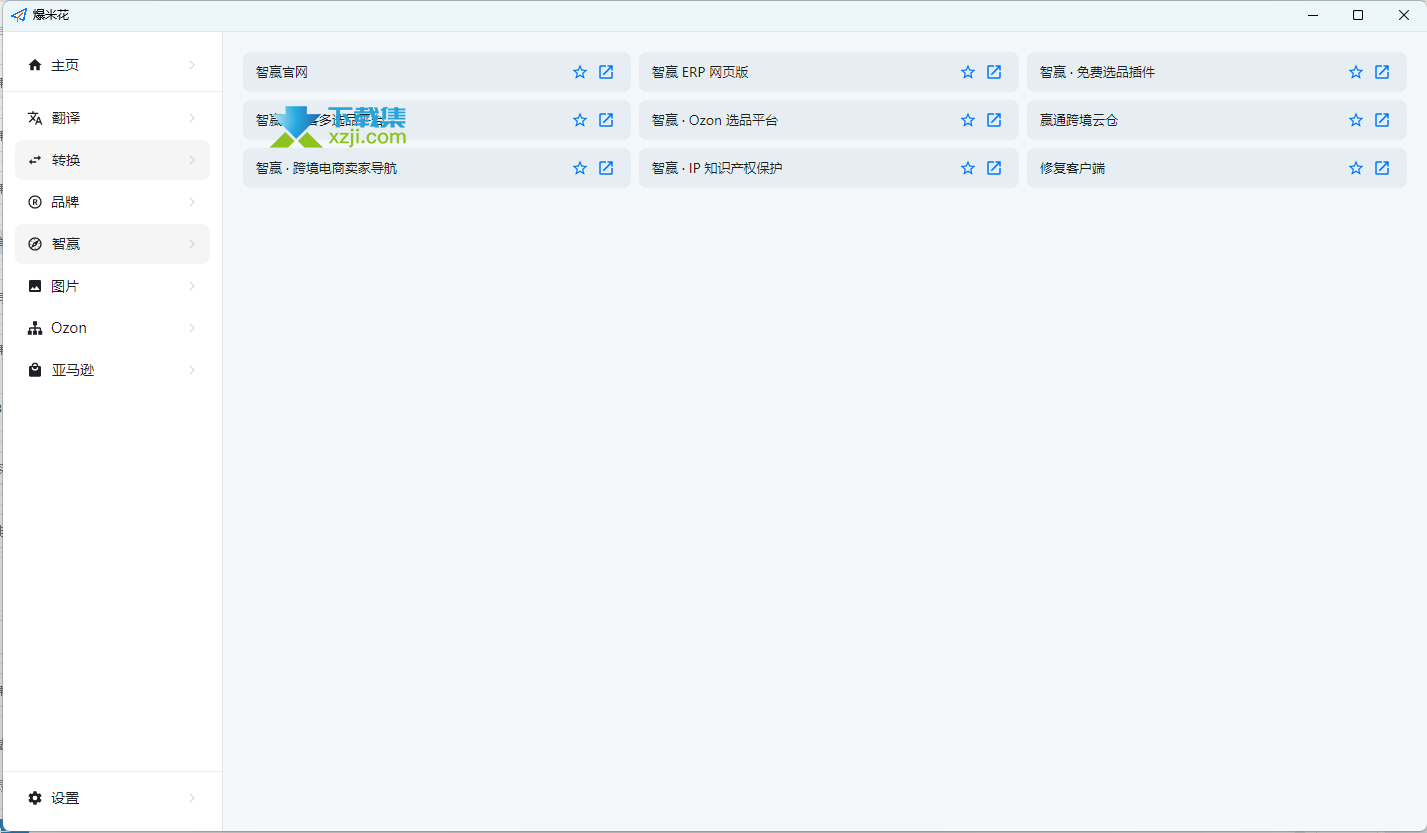Click the home icon beside 主页
1427x833 pixels.
35,65
